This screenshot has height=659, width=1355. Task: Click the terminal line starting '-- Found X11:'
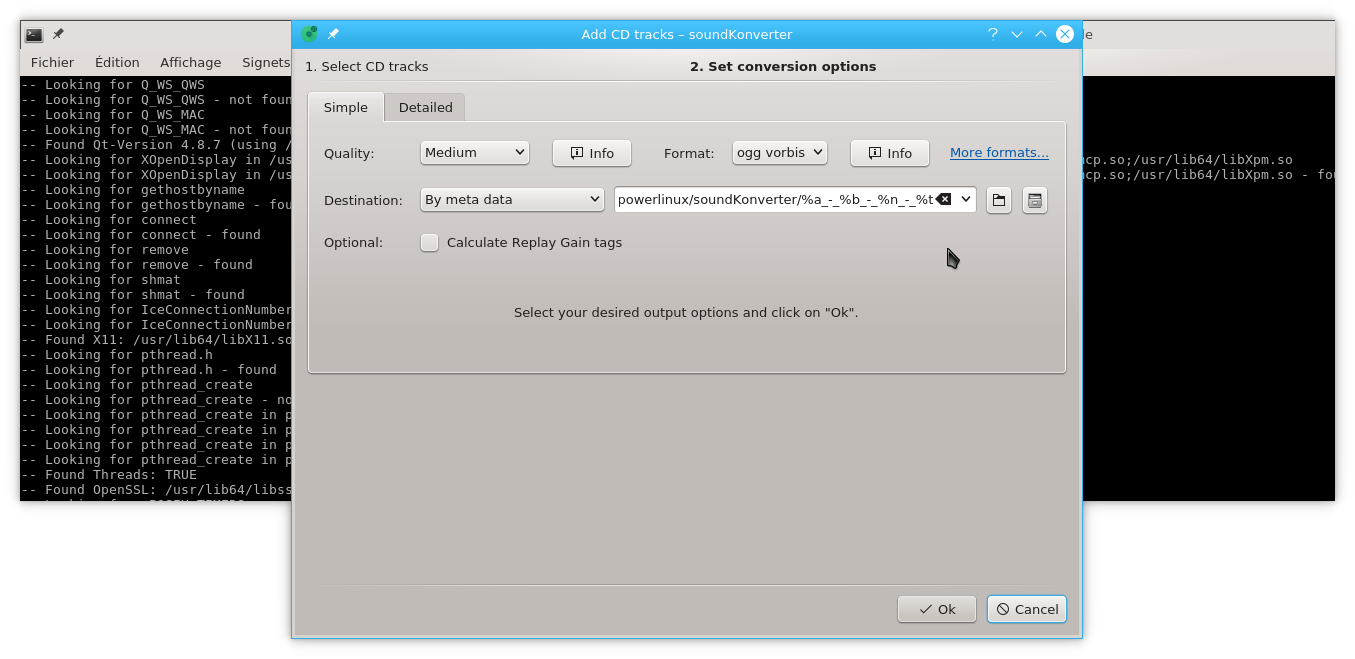[x=156, y=340]
